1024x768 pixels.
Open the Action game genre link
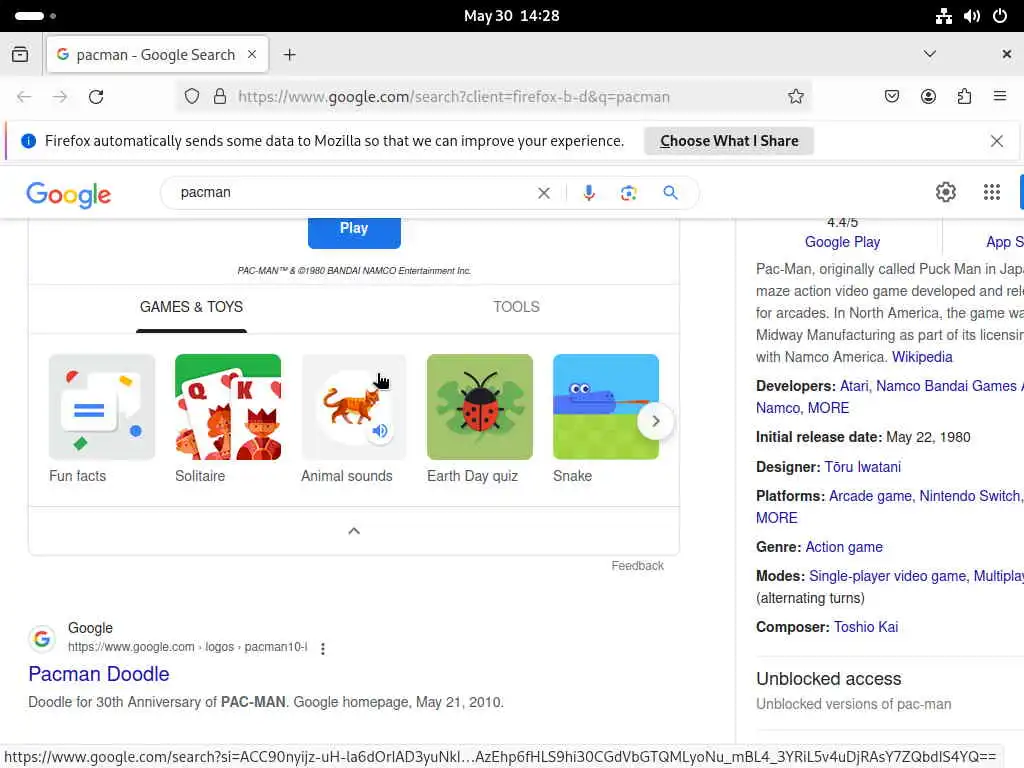coord(844,547)
